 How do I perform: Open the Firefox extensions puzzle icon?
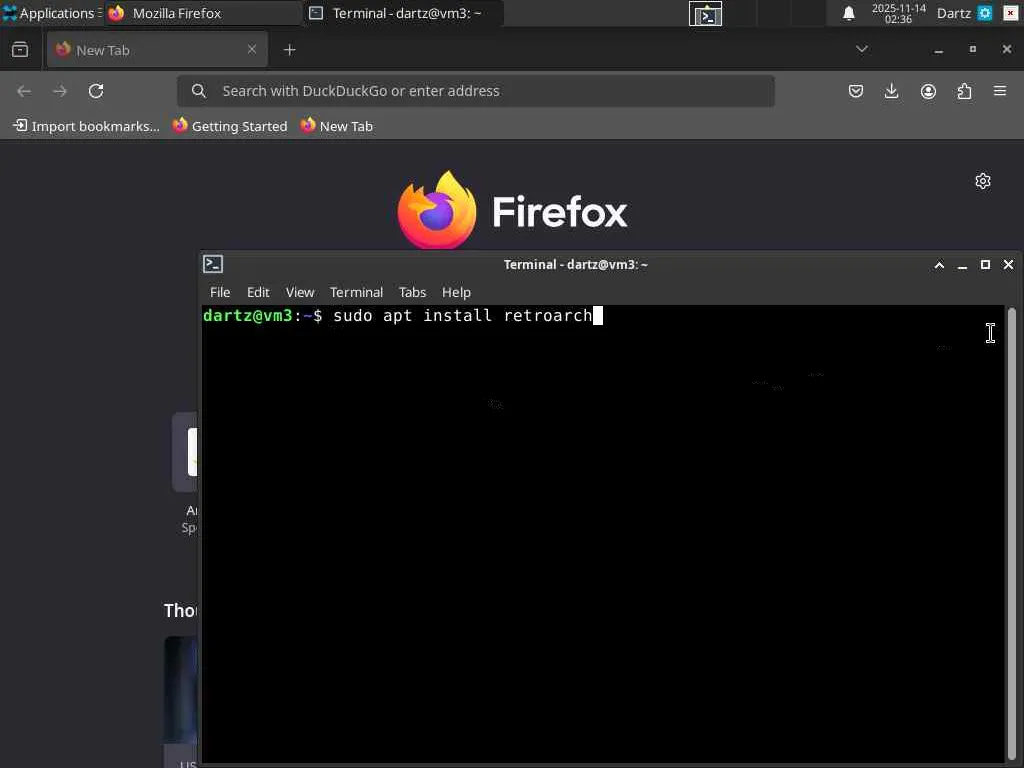(964, 91)
